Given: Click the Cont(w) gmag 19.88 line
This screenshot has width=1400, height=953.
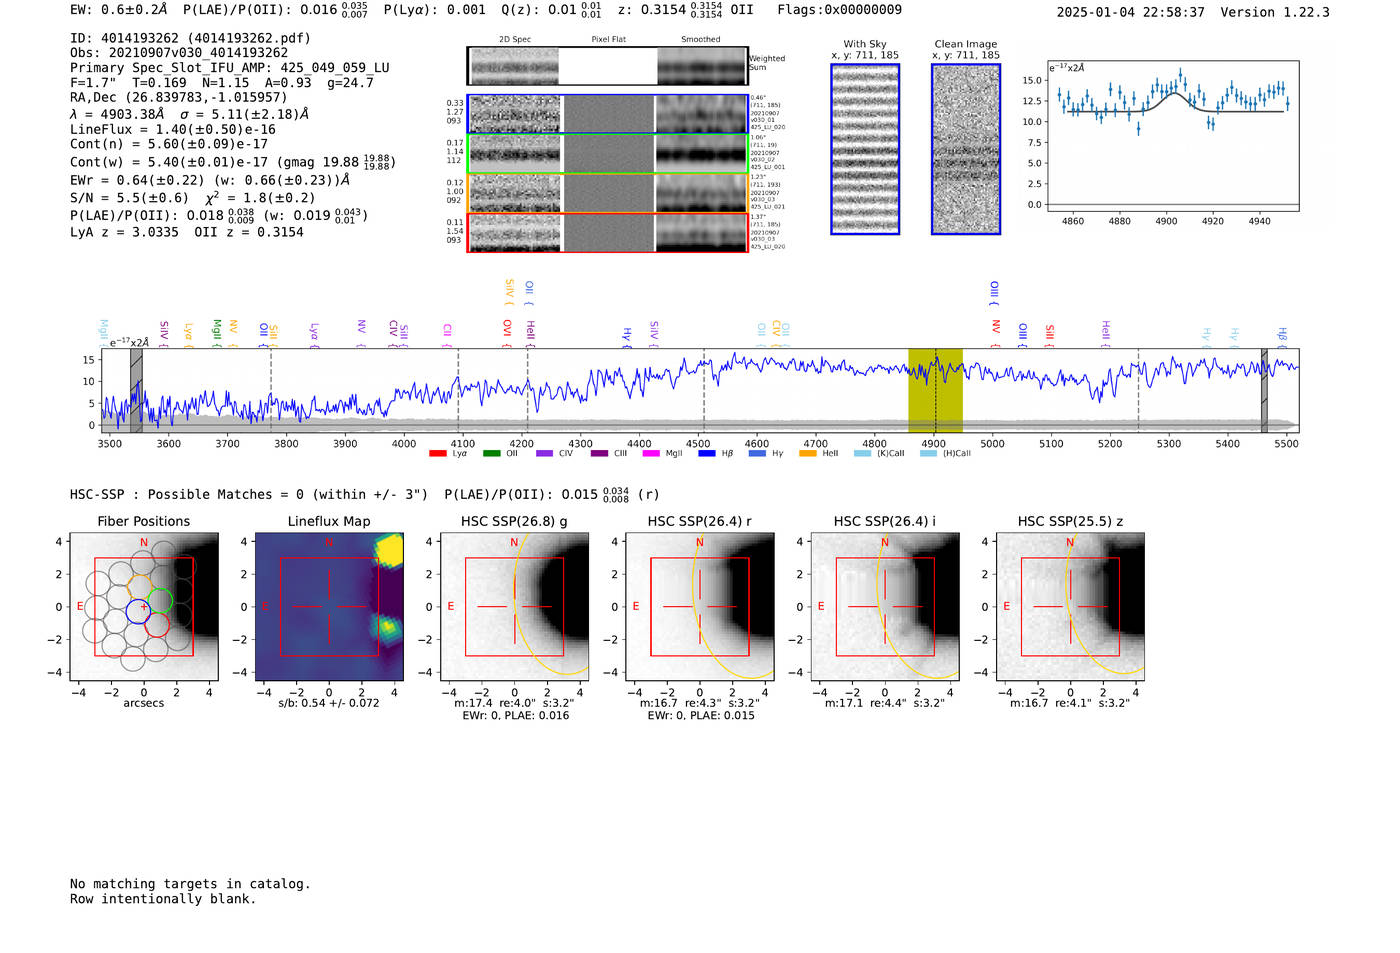Looking at the screenshot, I should 233,162.
